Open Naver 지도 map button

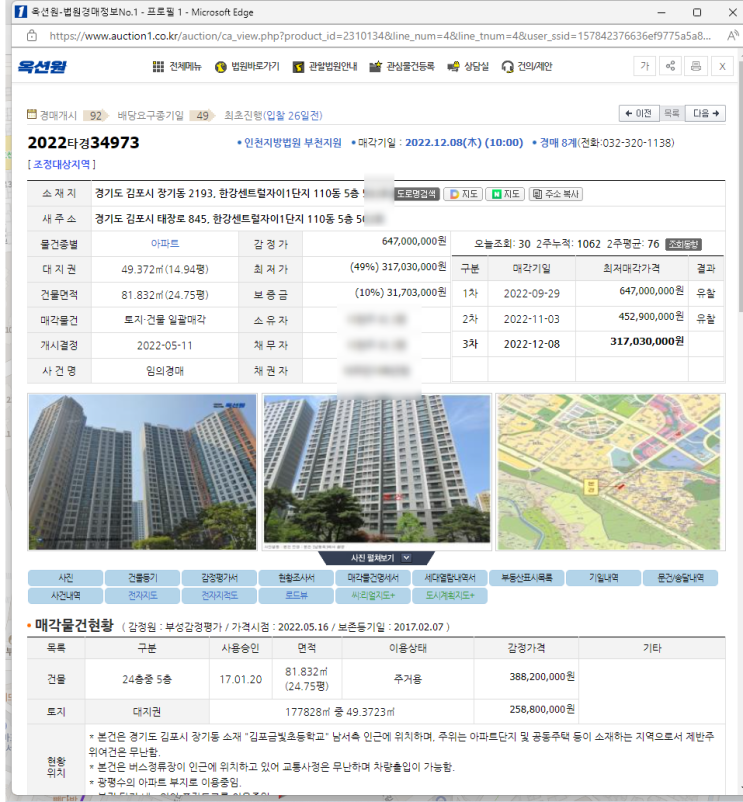[505, 194]
